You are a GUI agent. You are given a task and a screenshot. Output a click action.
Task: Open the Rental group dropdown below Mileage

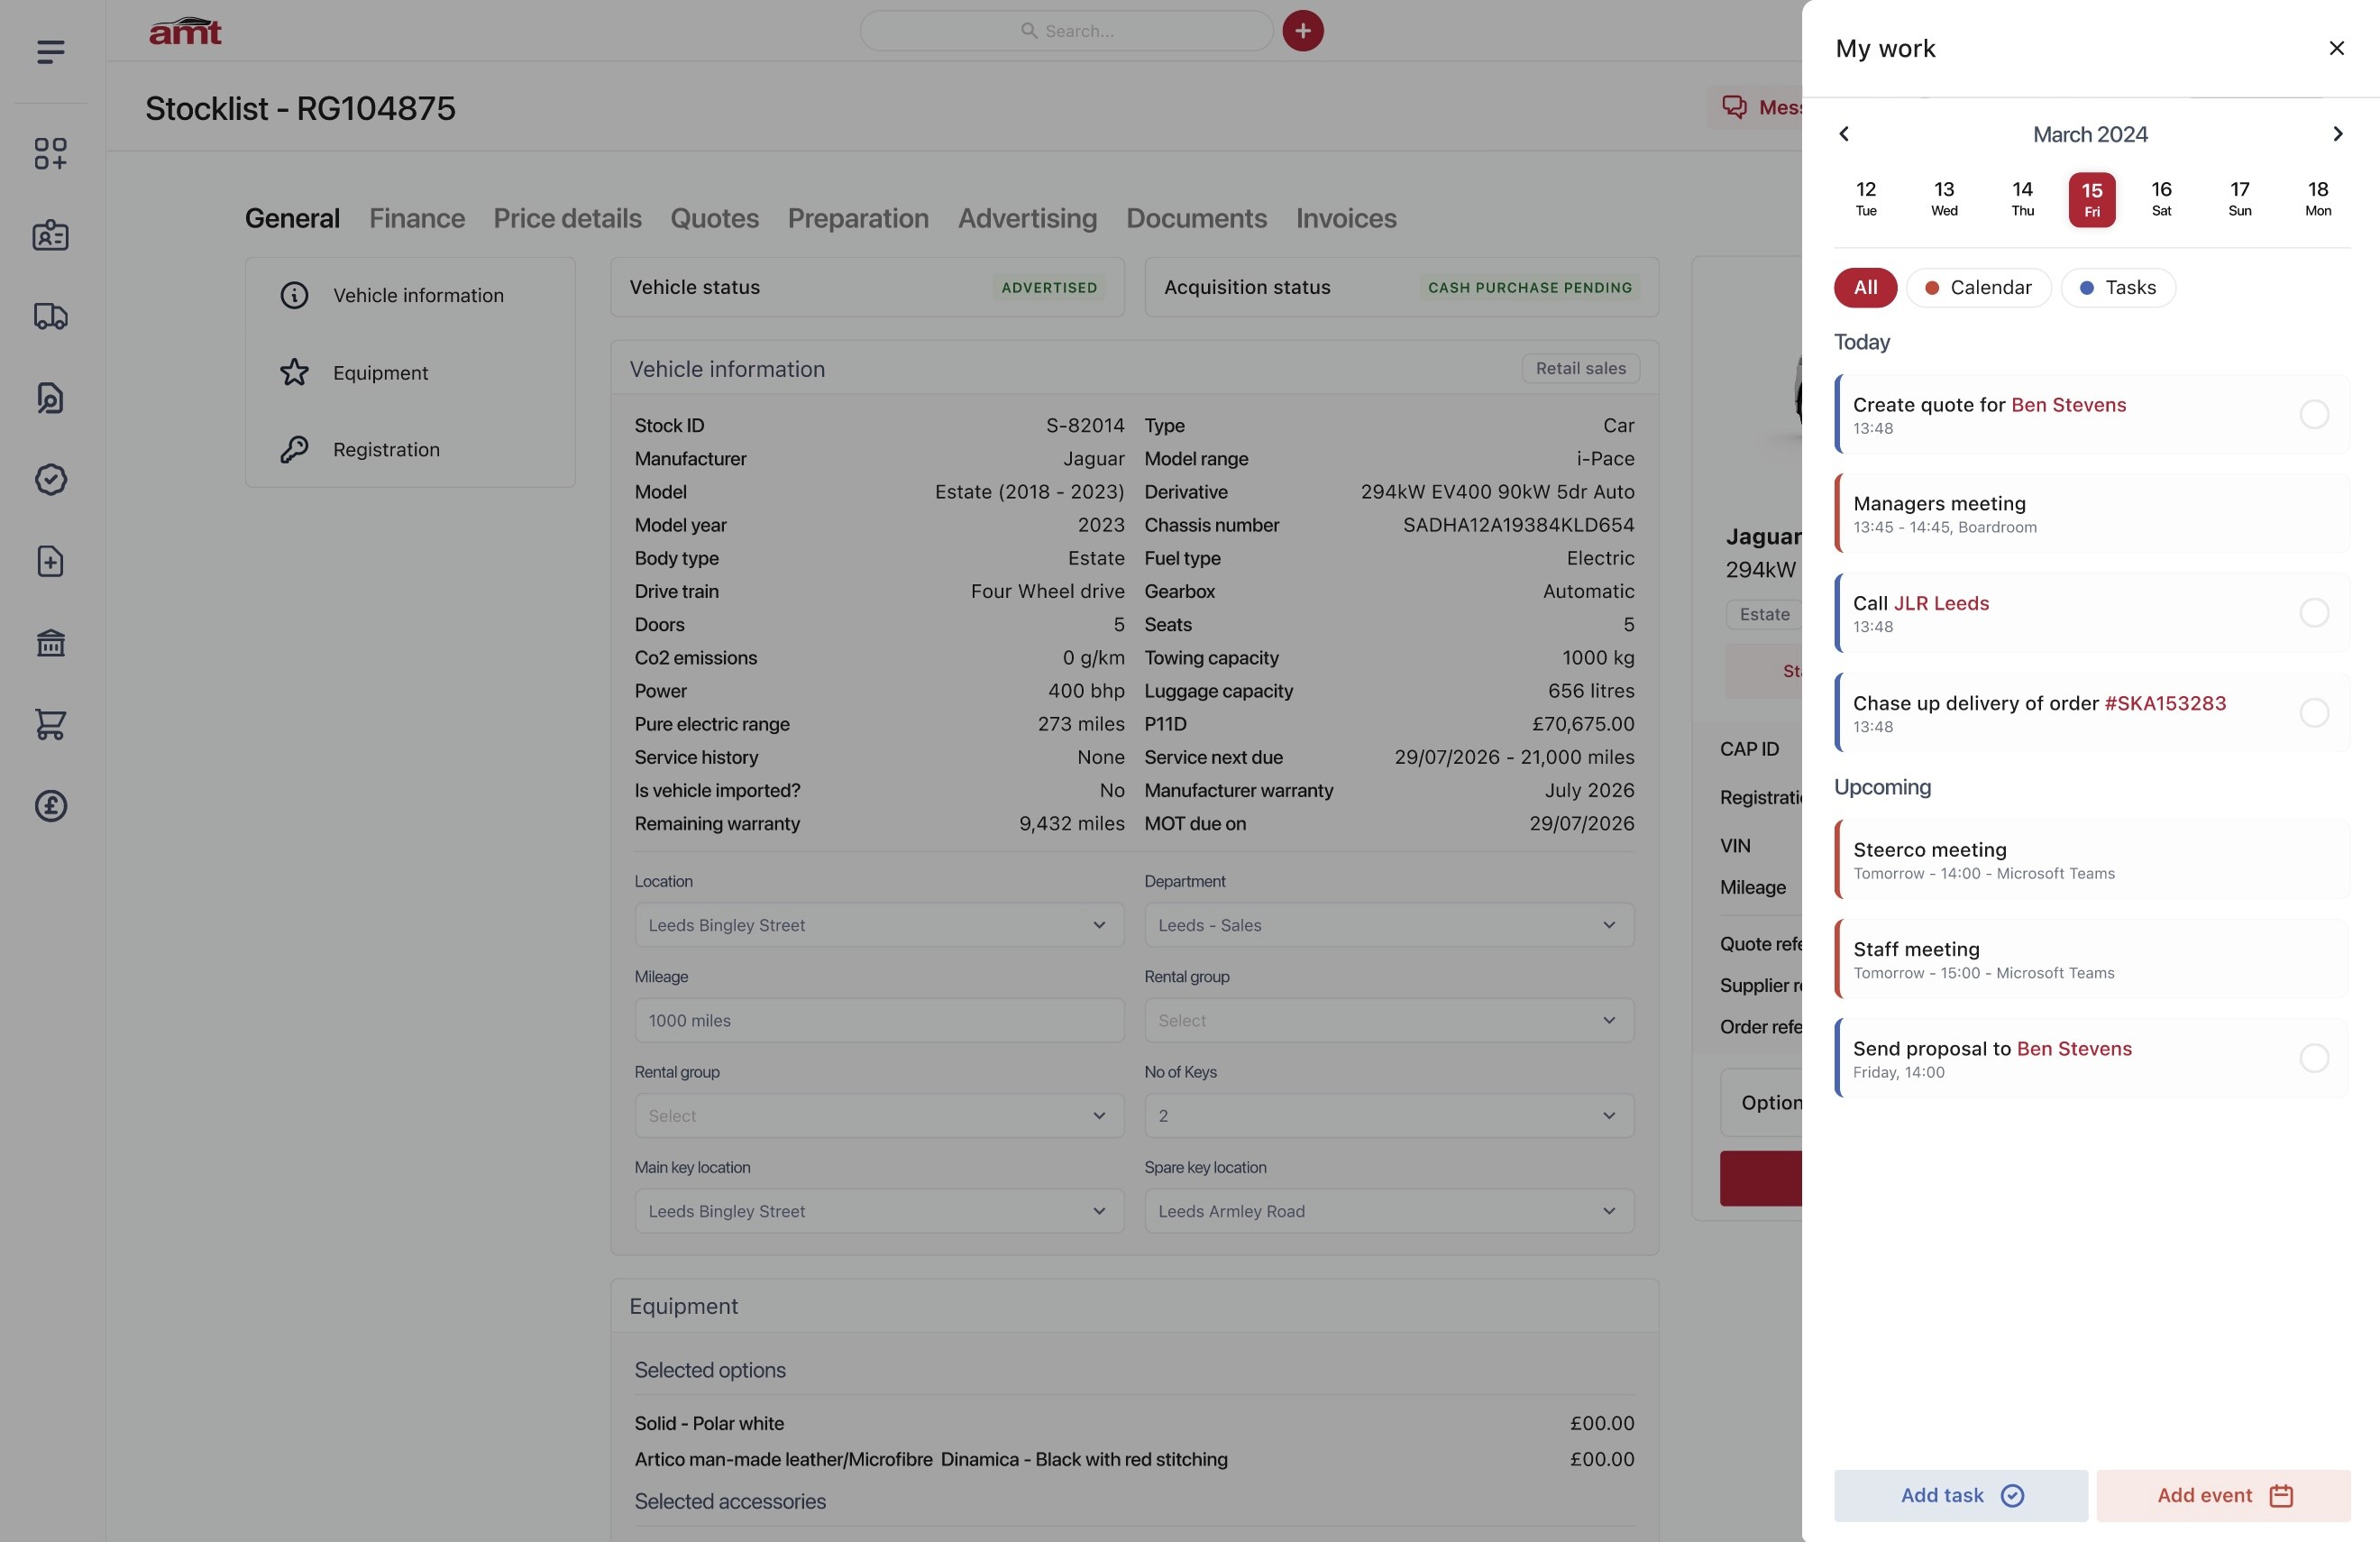tap(879, 1116)
